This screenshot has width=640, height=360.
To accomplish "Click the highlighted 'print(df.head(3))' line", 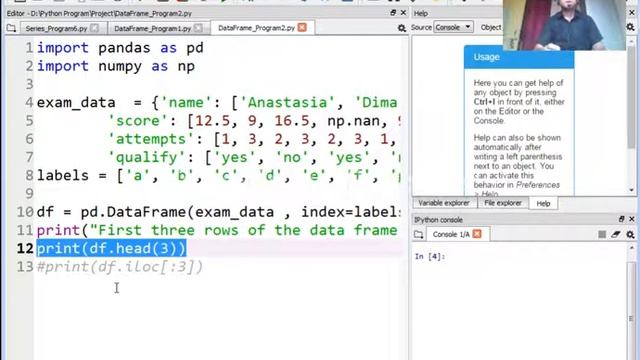I will pyautogui.click(x=111, y=248).
